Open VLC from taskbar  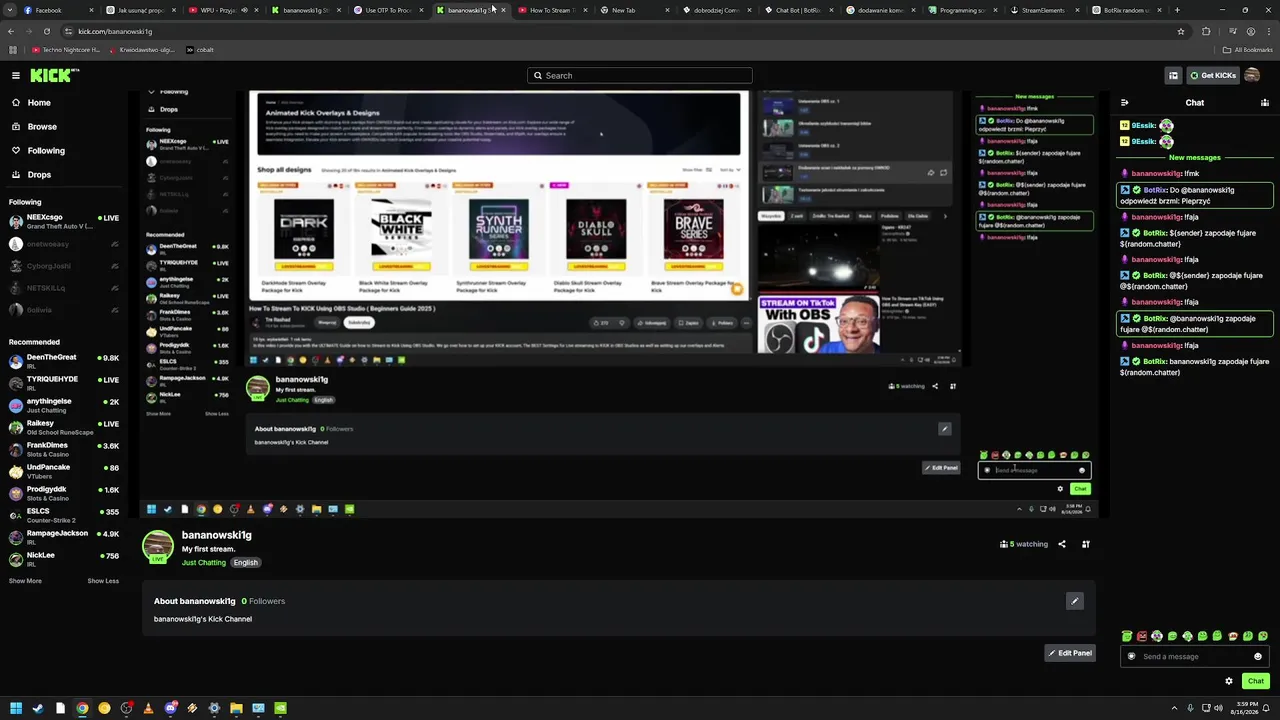pyautogui.click(x=148, y=708)
